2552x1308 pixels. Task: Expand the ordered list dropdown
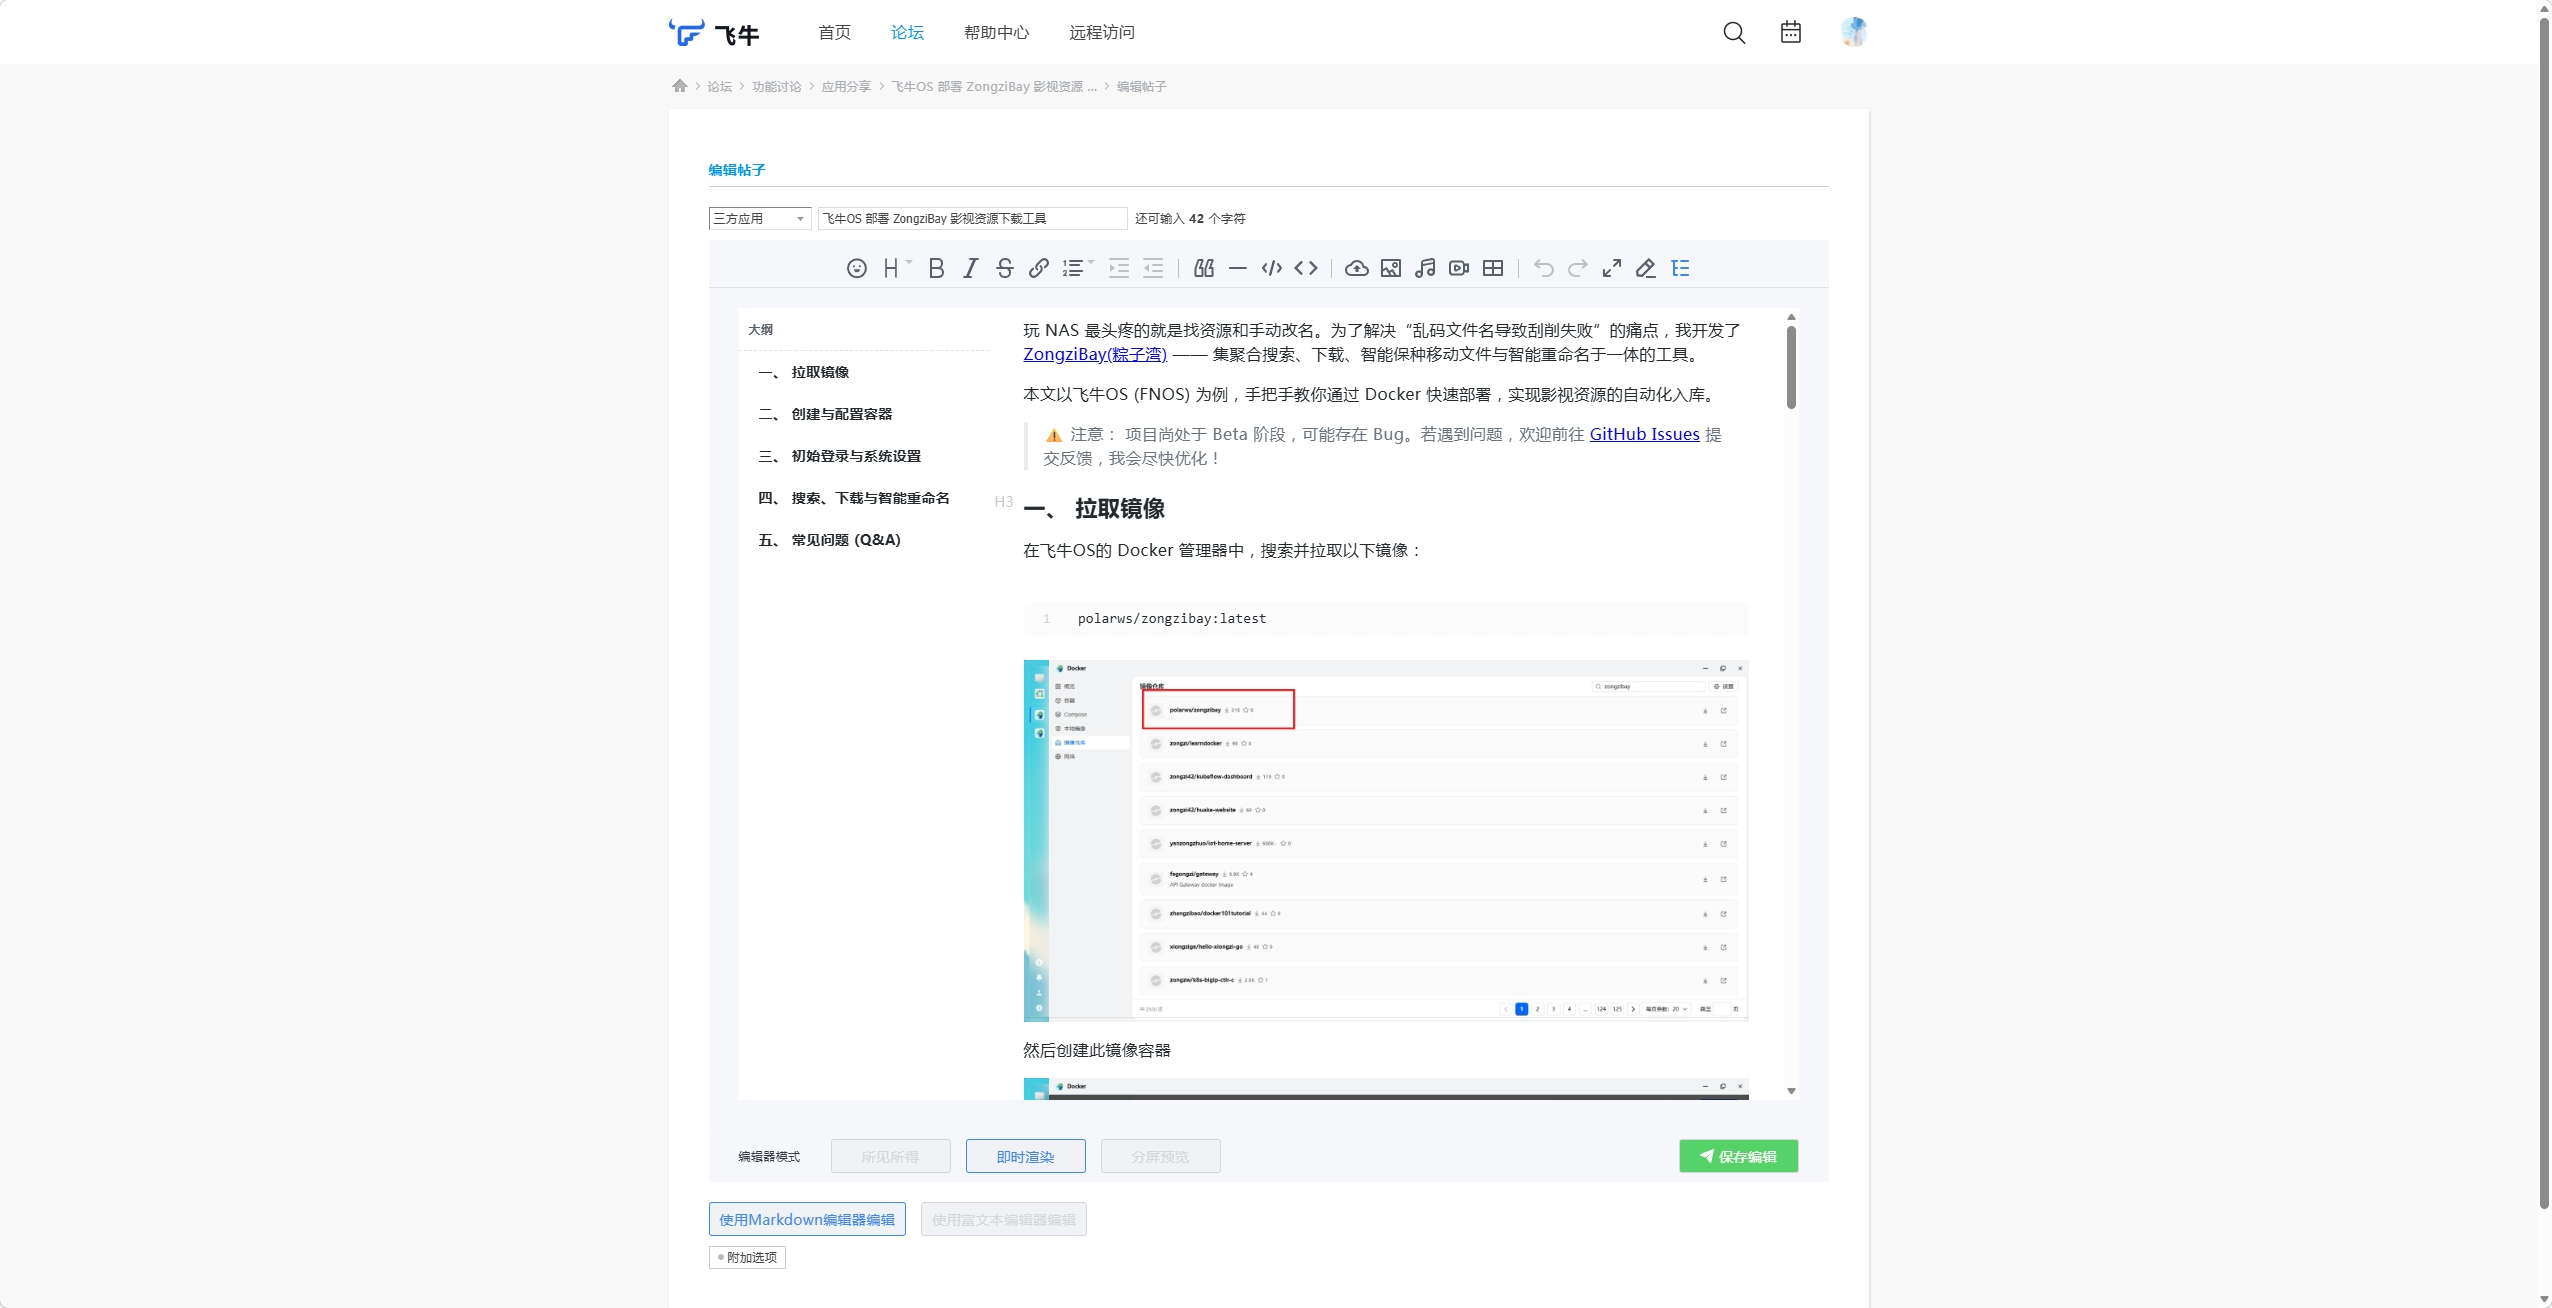coord(1077,268)
